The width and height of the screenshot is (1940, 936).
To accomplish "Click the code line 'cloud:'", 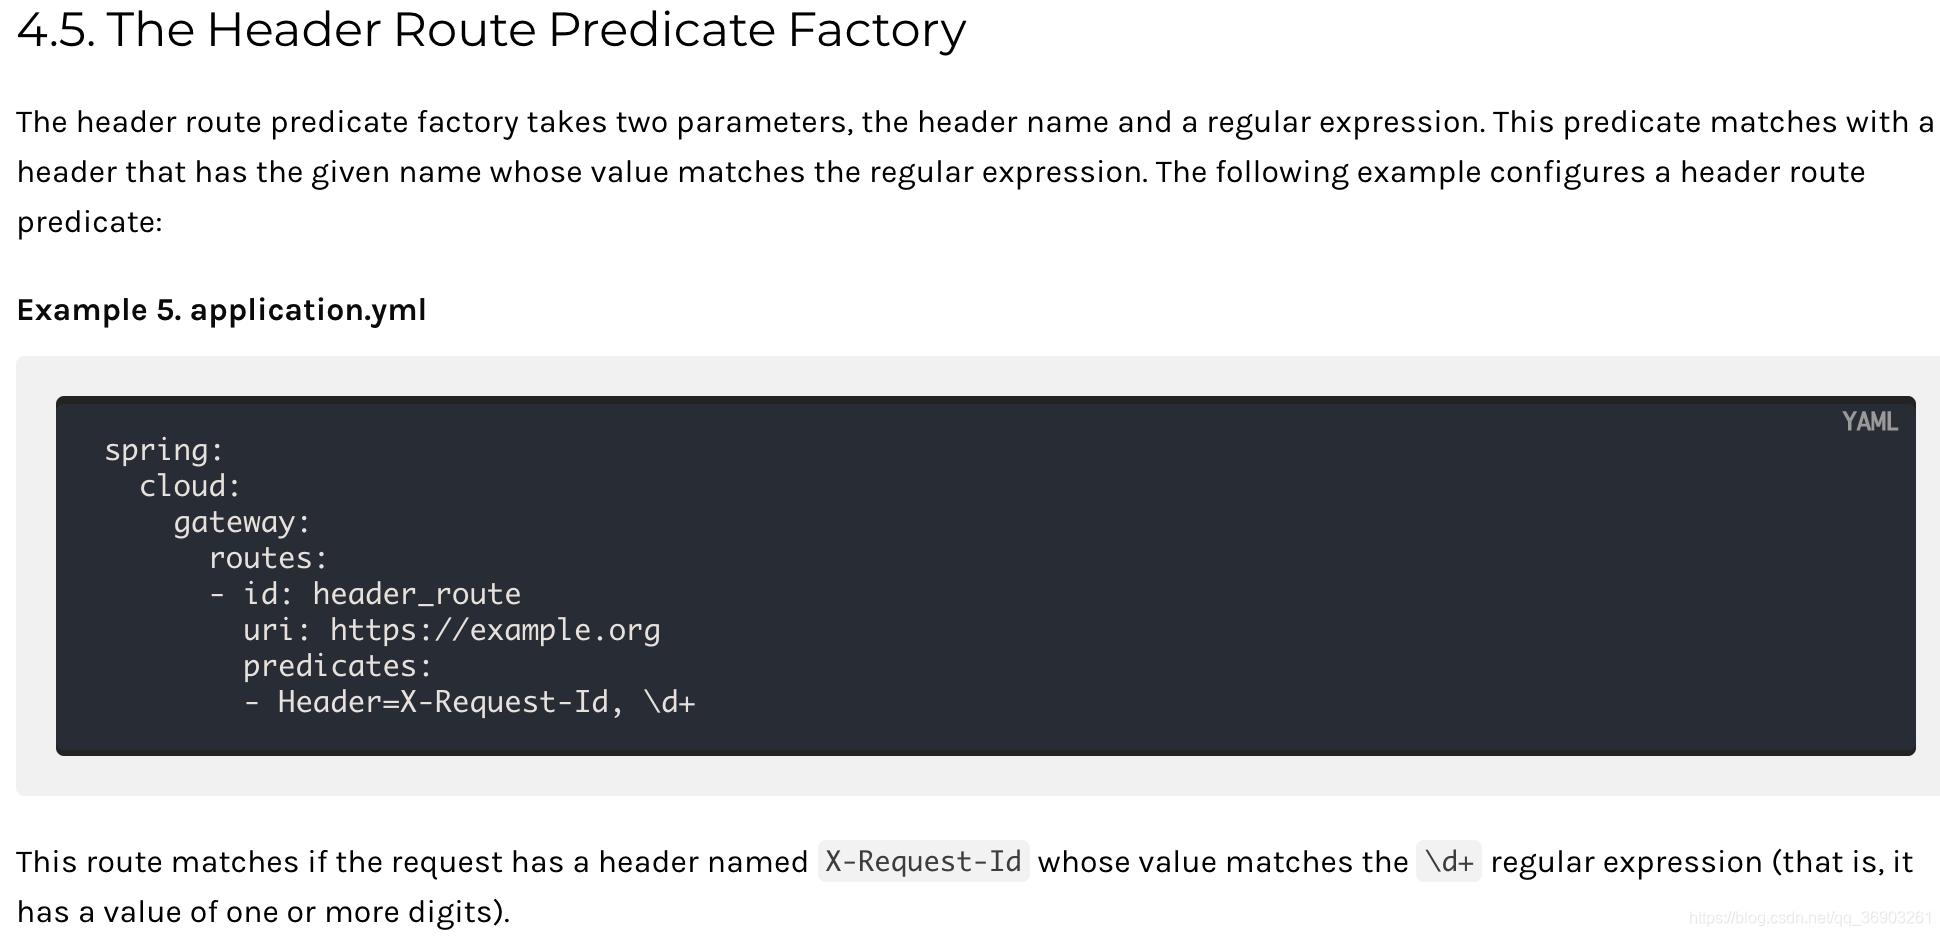I will tap(190, 486).
